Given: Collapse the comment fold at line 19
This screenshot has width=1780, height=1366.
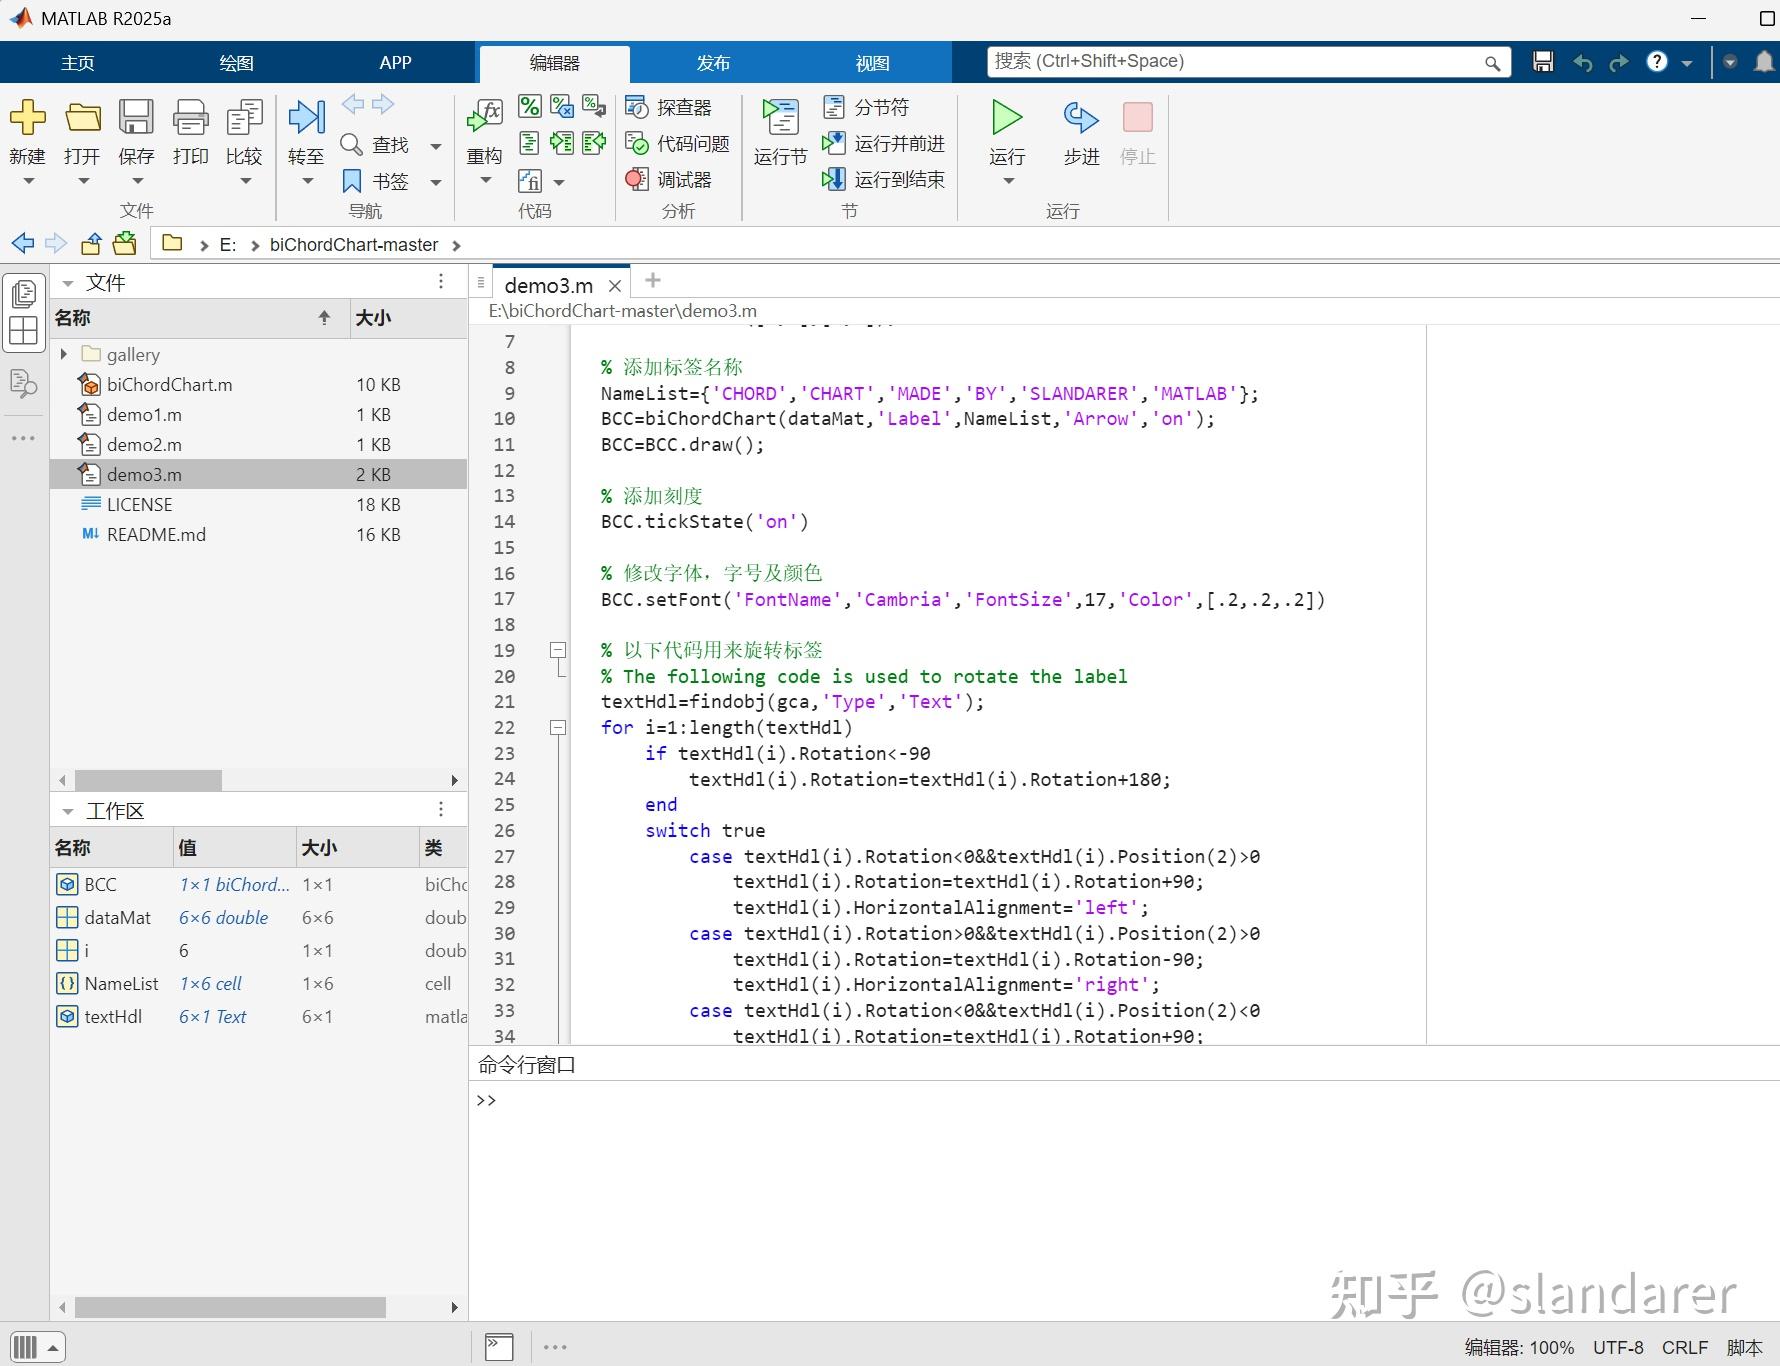Looking at the screenshot, I should pyautogui.click(x=558, y=651).
